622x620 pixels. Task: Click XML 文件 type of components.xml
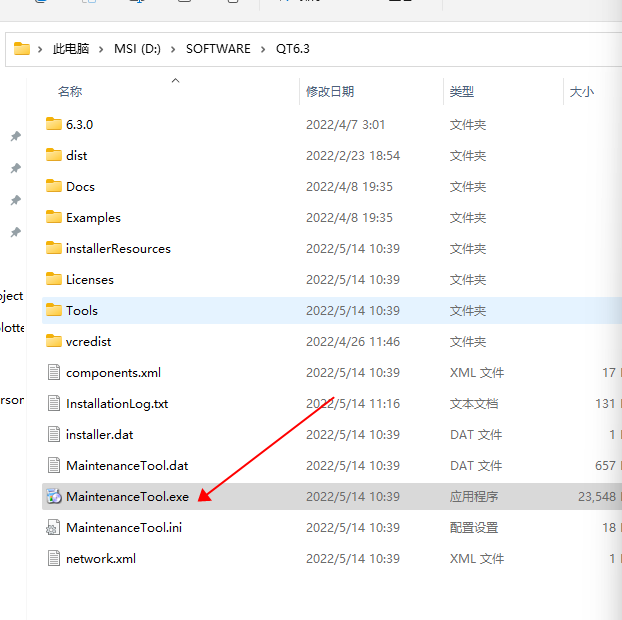pos(477,373)
